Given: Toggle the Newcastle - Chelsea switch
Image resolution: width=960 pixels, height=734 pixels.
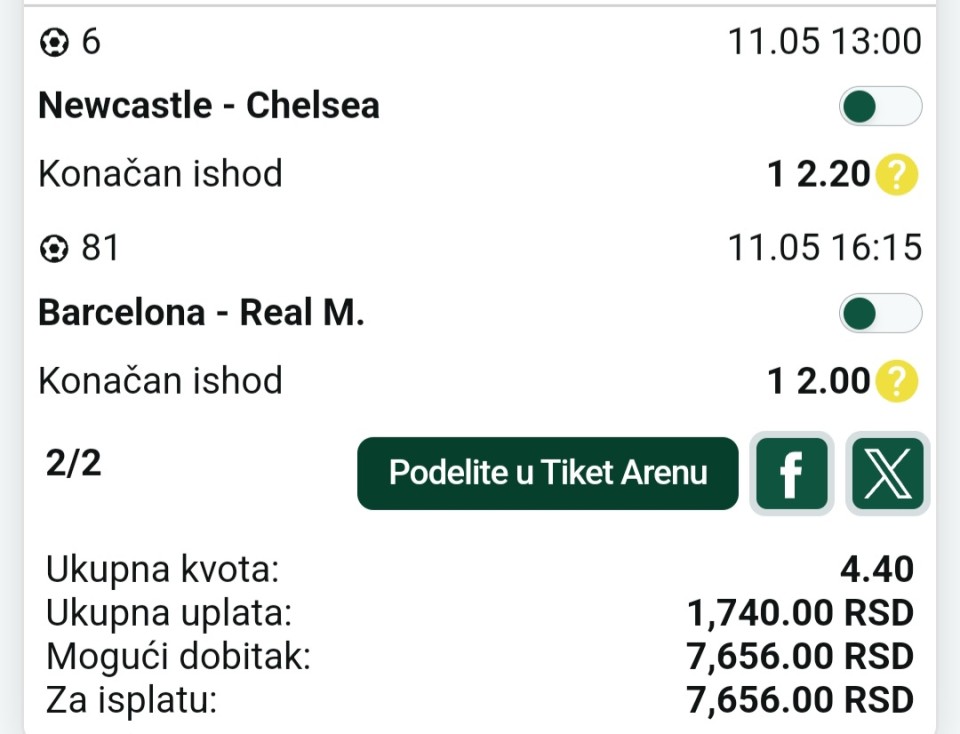Looking at the screenshot, I should coord(880,107).
